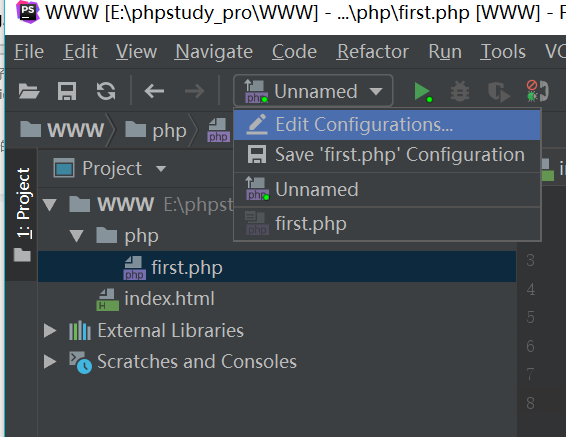The image size is (566, 437).
Task: Click line number 5 in editor gutter
Action: [x=530, y=318]
